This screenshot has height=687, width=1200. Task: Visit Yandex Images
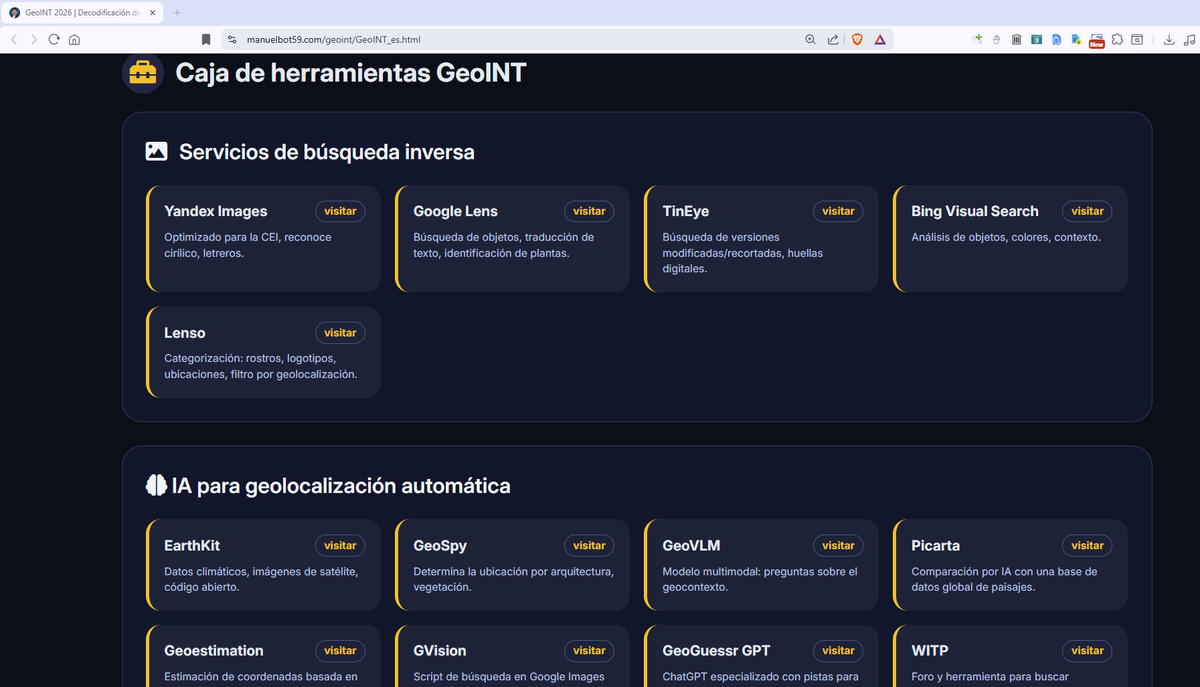point(340,211)
